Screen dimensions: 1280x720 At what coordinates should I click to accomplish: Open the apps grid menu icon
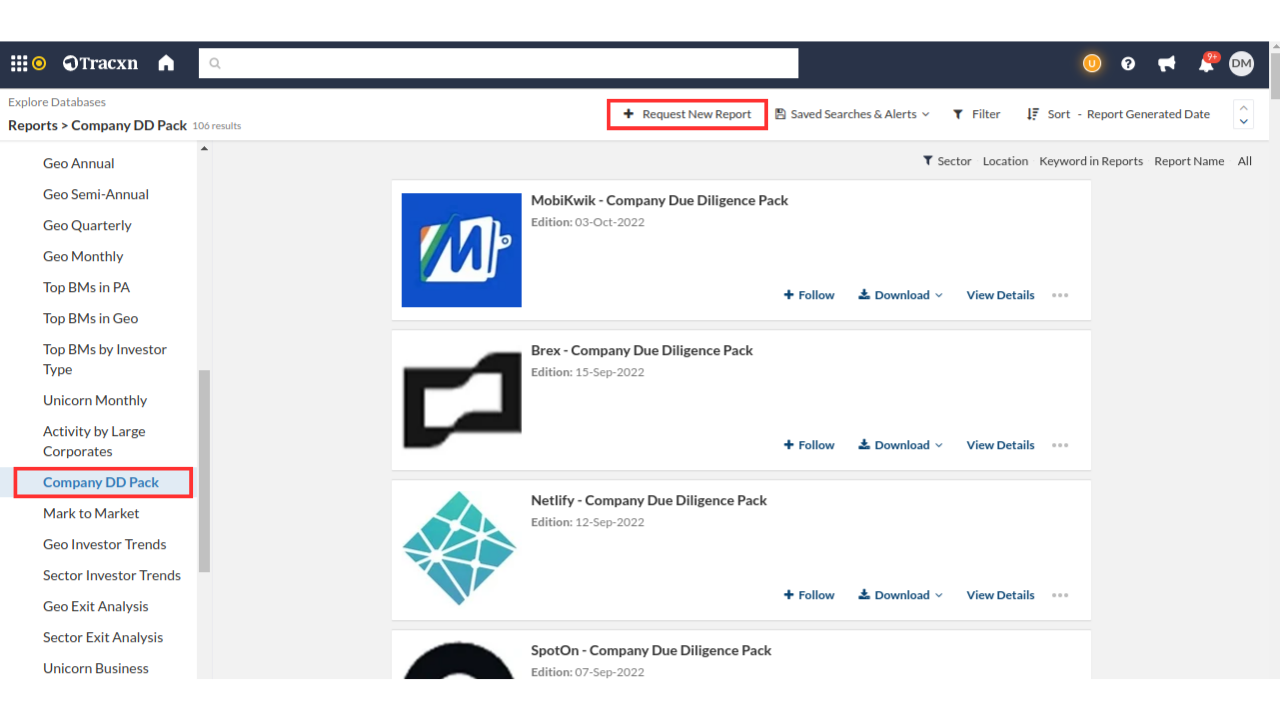pyautogui.click(x=19, y=63)
